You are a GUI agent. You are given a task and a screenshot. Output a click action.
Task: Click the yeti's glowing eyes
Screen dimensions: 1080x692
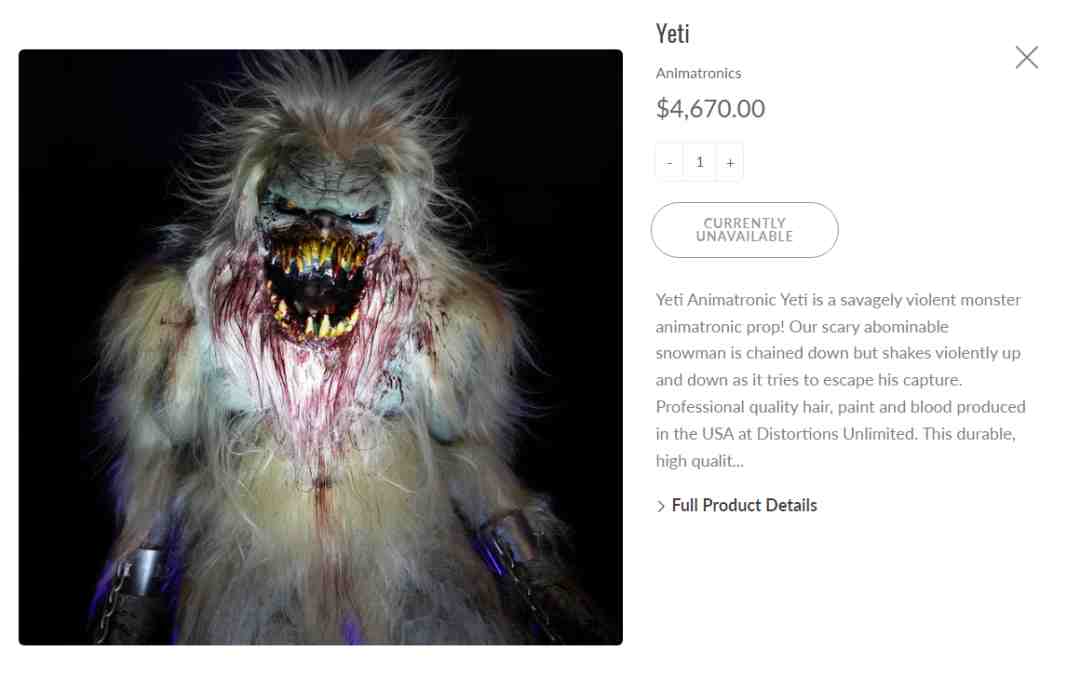[324, 208]
